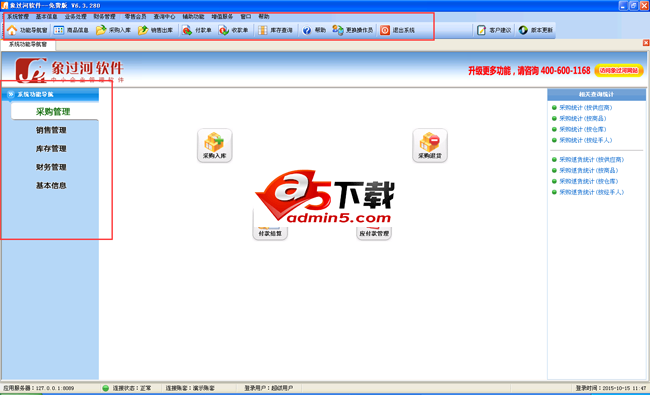Open the 零售会员 menu
Viewport: 650px width, 395px height.
coord(135,17)
